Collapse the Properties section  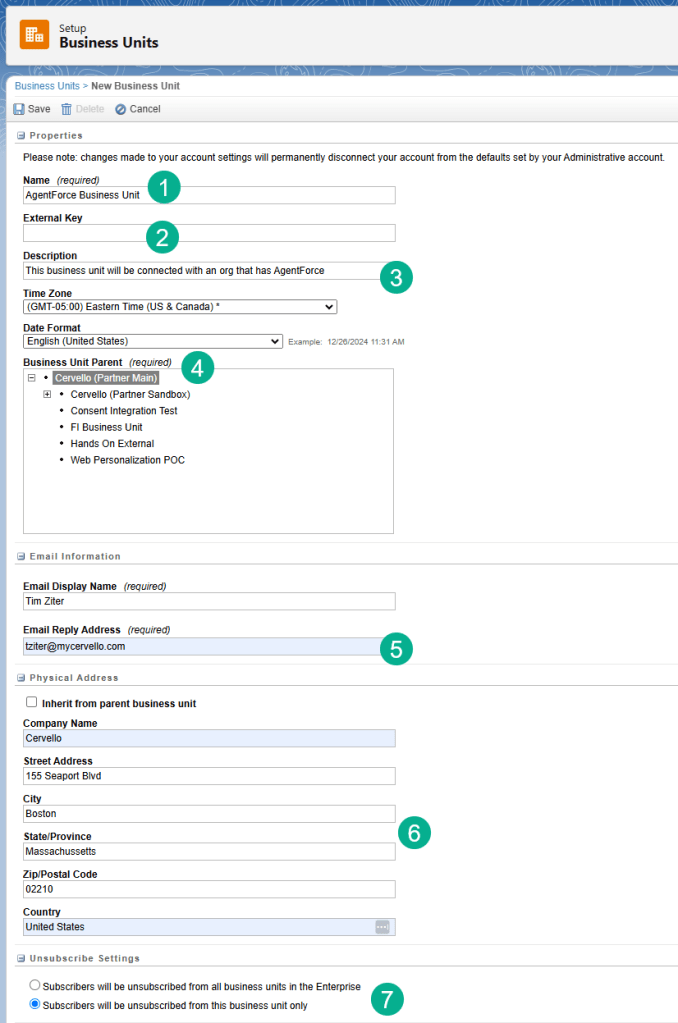pos(20,135)
